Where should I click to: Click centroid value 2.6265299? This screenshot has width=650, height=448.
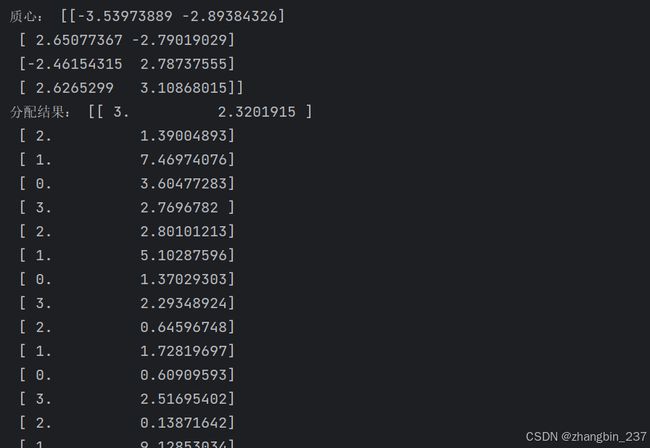point(75,88)
